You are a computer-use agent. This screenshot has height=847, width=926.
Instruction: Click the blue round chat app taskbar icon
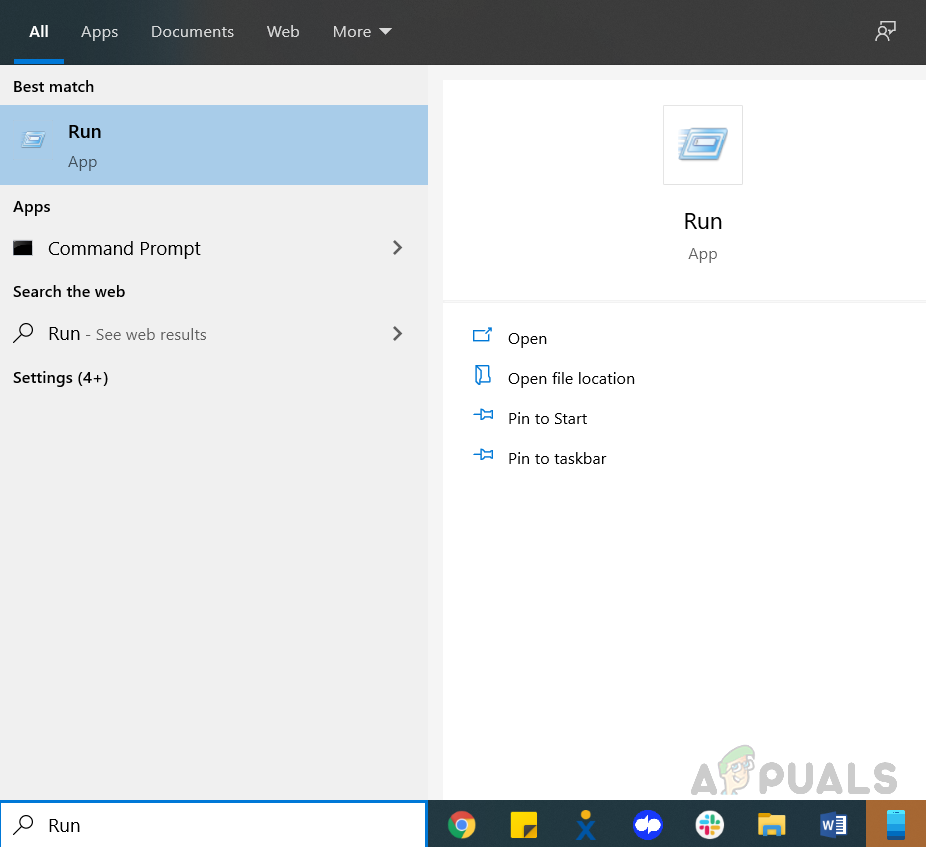point(648,825)
